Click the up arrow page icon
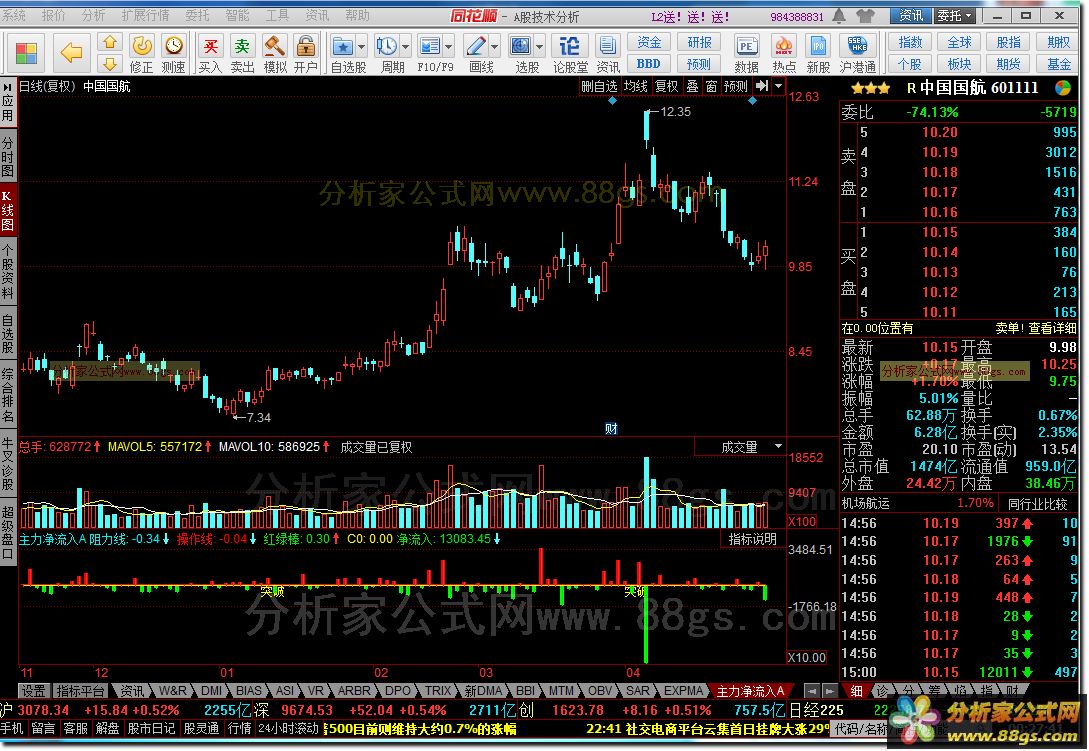The height and width of the screenshot is (751, 1089). point(109,43)
